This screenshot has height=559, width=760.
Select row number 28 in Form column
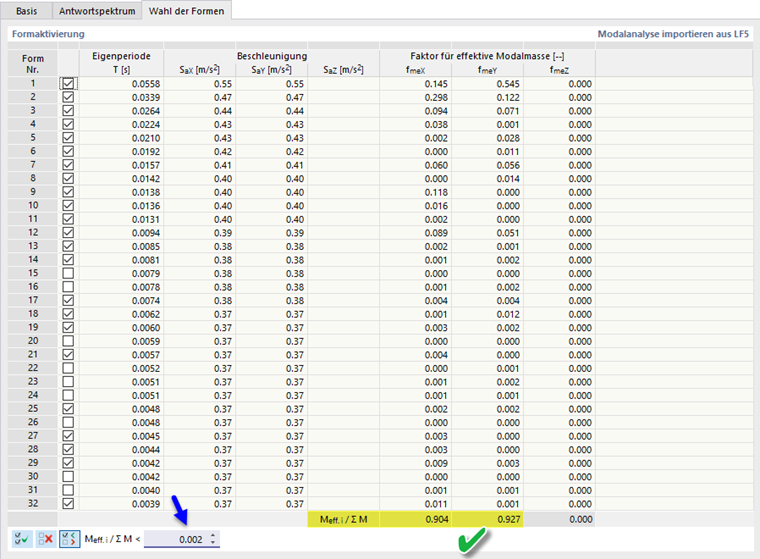32,449
